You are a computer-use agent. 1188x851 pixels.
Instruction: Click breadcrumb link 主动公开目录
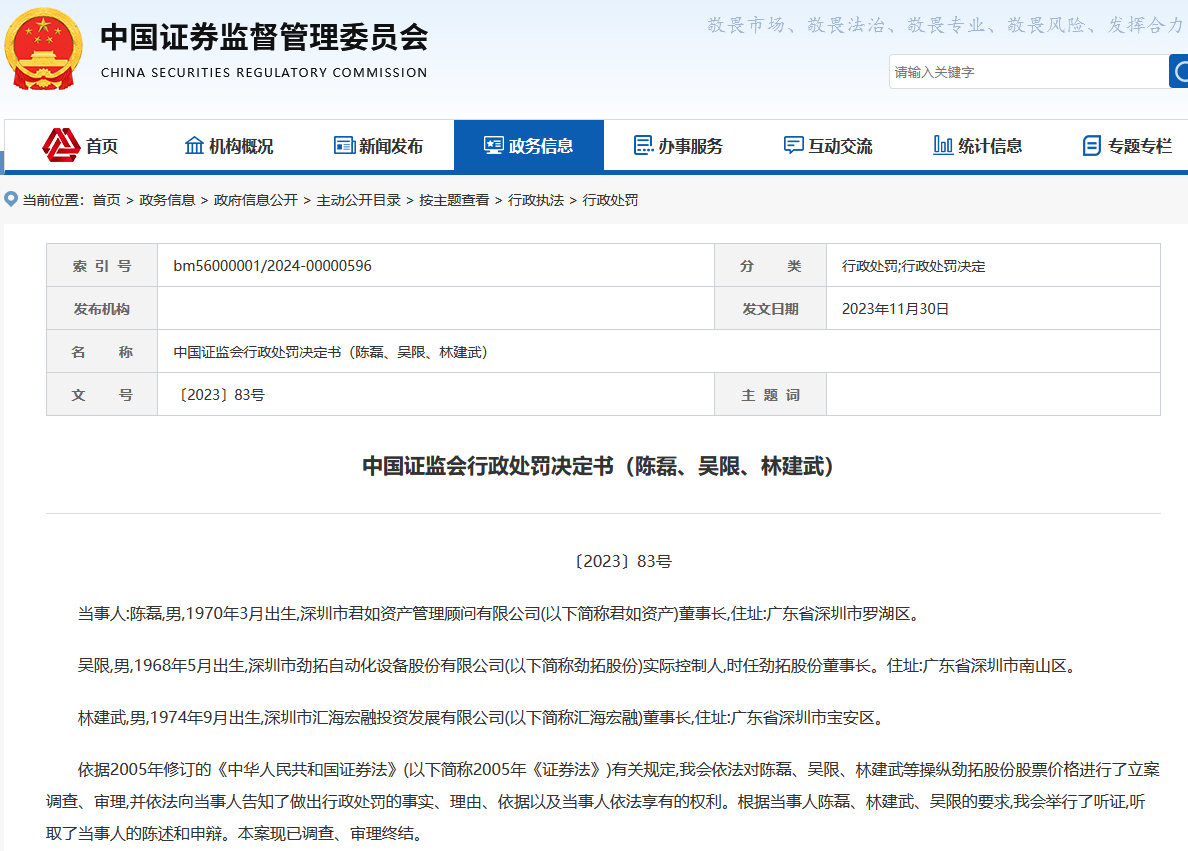358,200
